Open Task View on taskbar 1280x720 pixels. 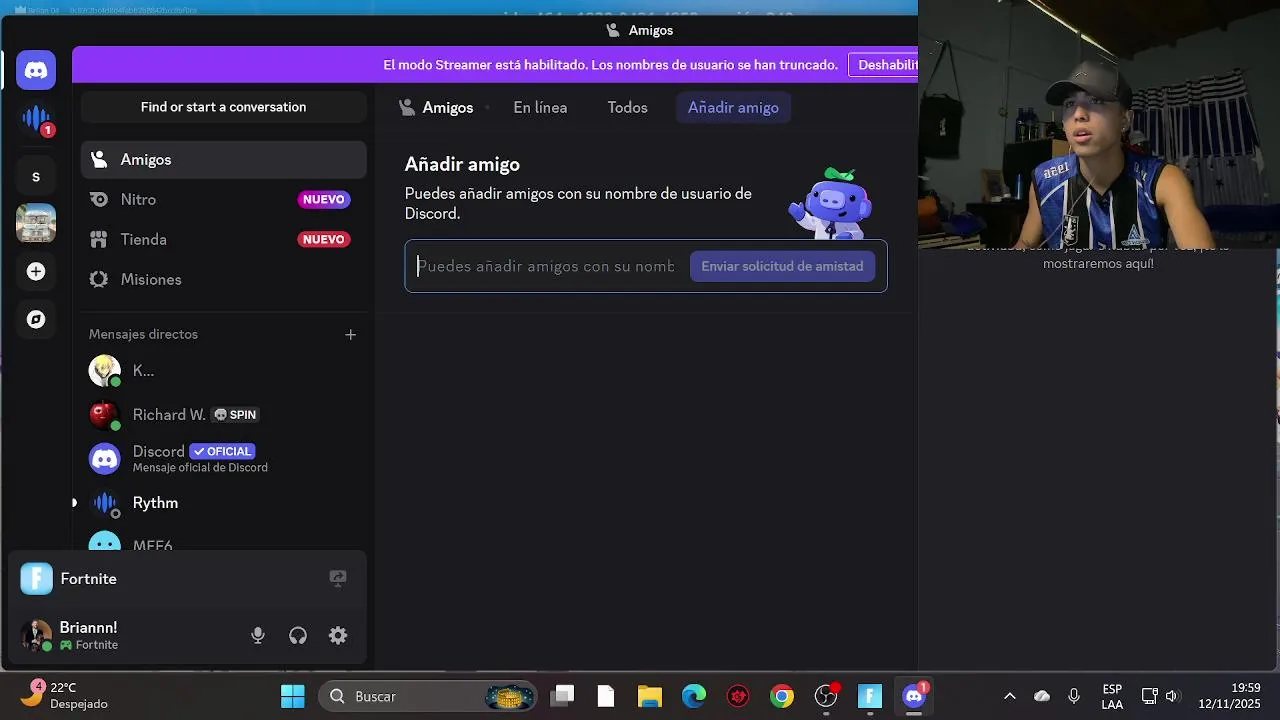(564, 696)
